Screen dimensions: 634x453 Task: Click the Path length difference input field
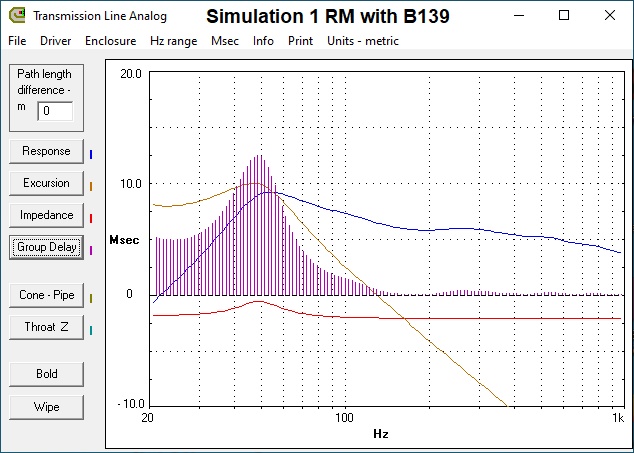point(55,111)
